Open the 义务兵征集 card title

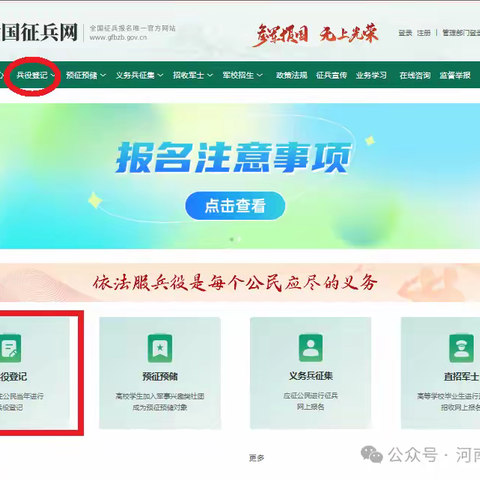[311, 376]
